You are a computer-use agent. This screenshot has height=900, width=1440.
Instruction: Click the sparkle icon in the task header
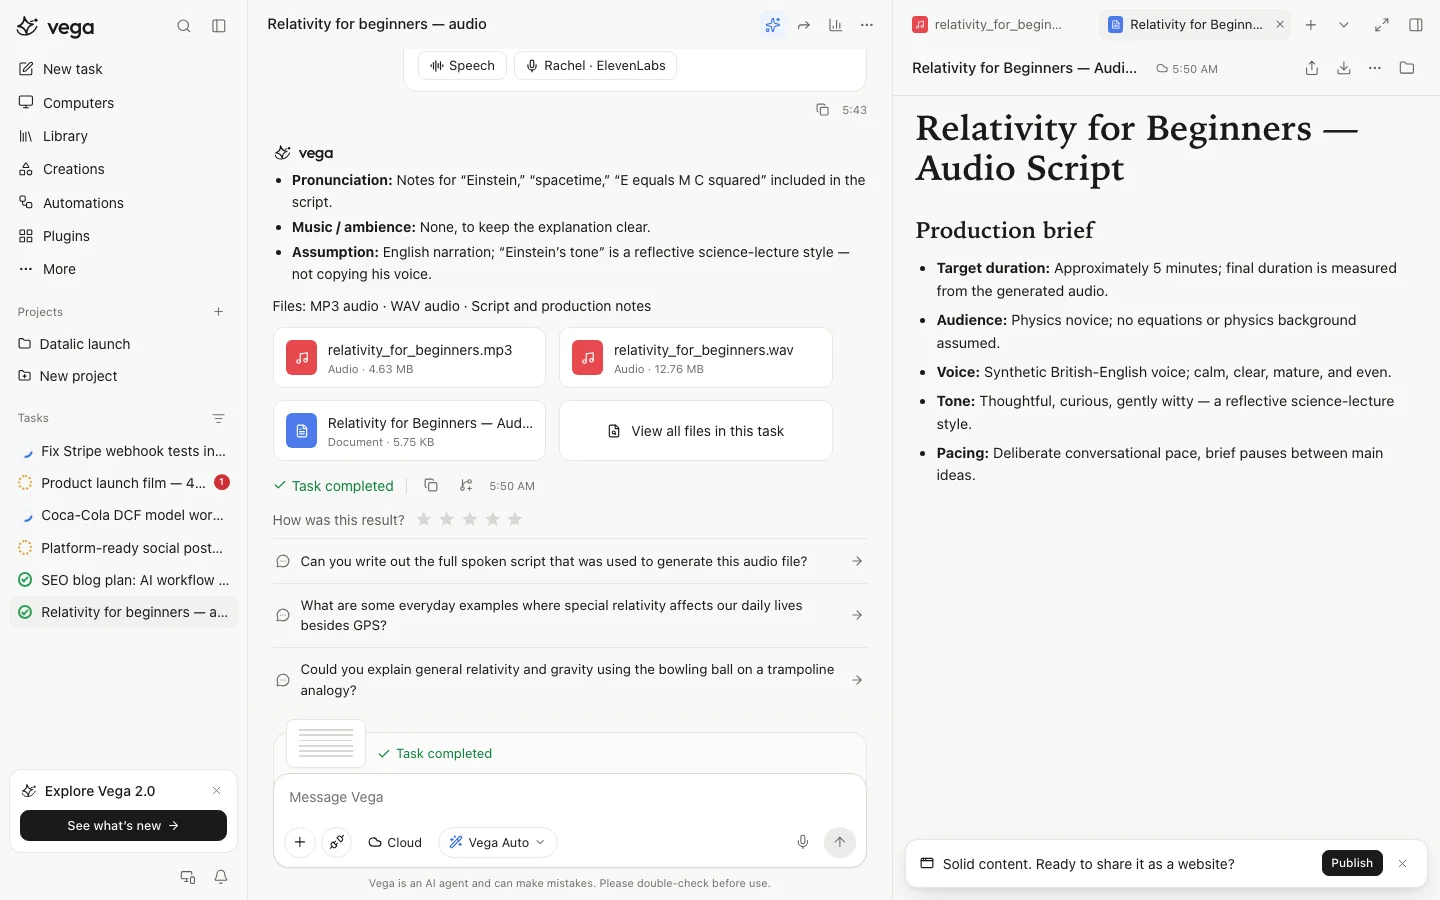click(x=772, y=25)
